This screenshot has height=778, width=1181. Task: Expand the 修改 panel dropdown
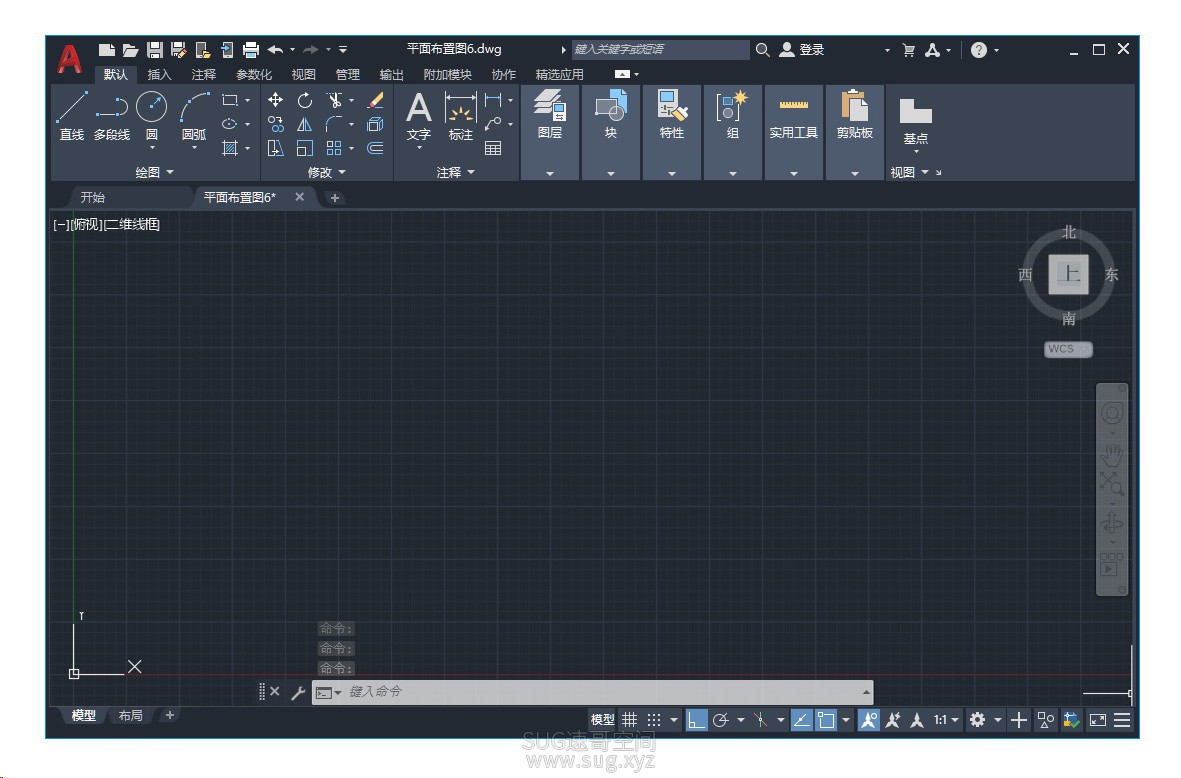click(x=326, y=172)
